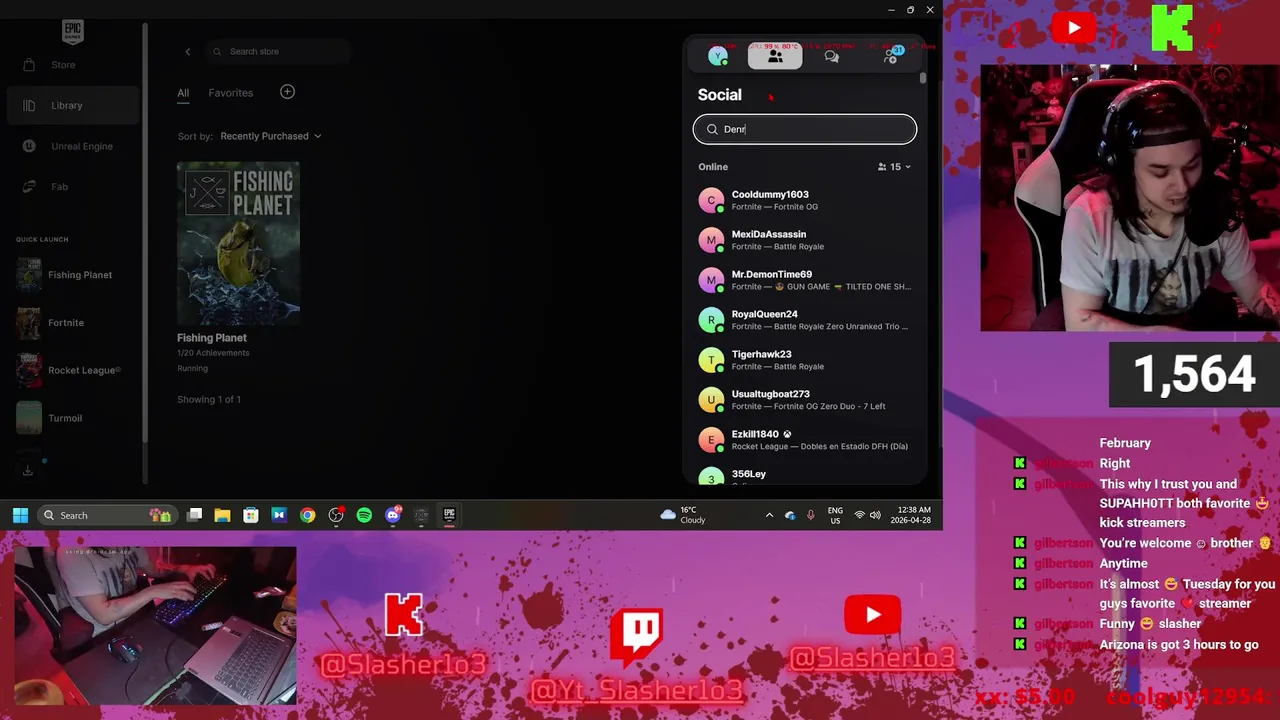Select the Friends tab icon in Social panel
Screen dimensions: 1280x720
(775, 57)
